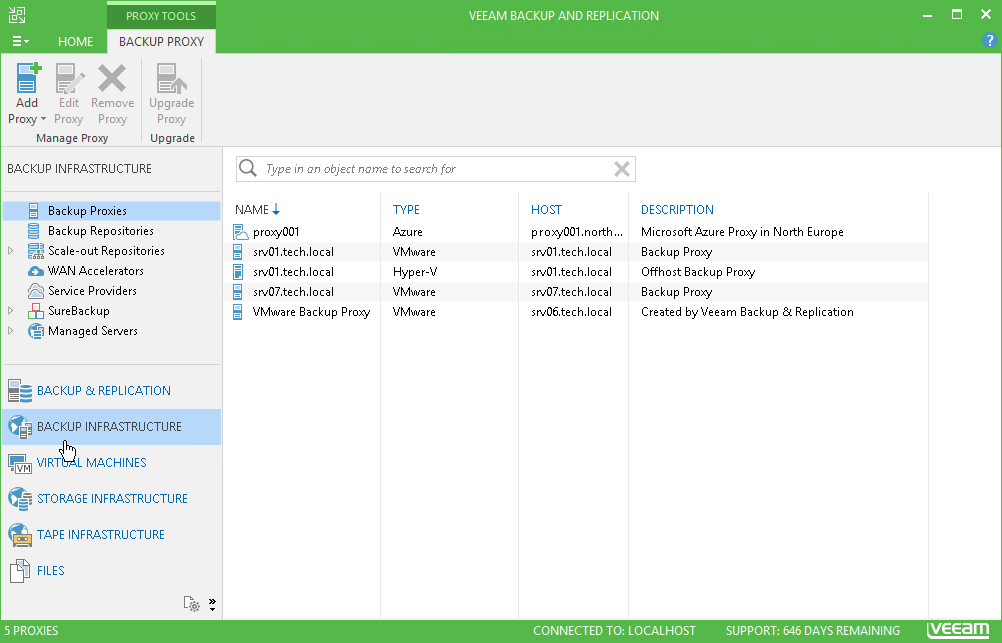The height and width of the screenshot is (643, 1002).
Task: Expand the Managed Servers node
Action: (x=10, y=331)
